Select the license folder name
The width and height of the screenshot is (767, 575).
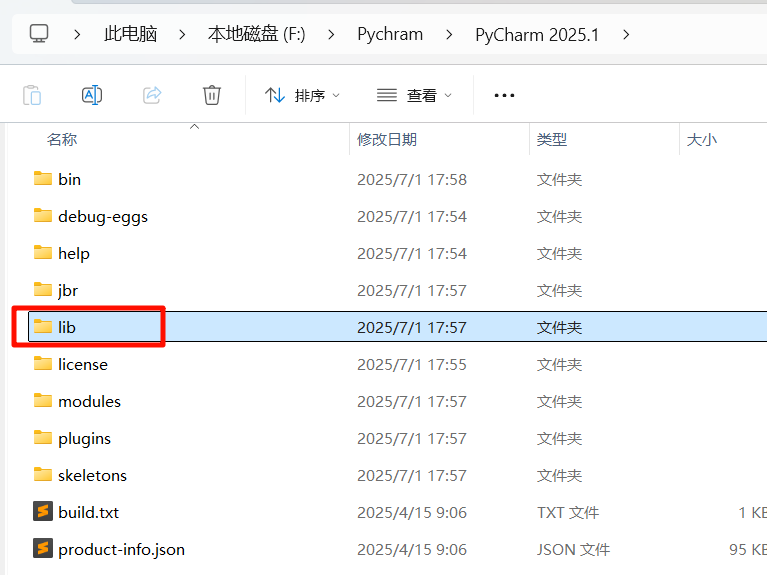[x=83, y=365]
